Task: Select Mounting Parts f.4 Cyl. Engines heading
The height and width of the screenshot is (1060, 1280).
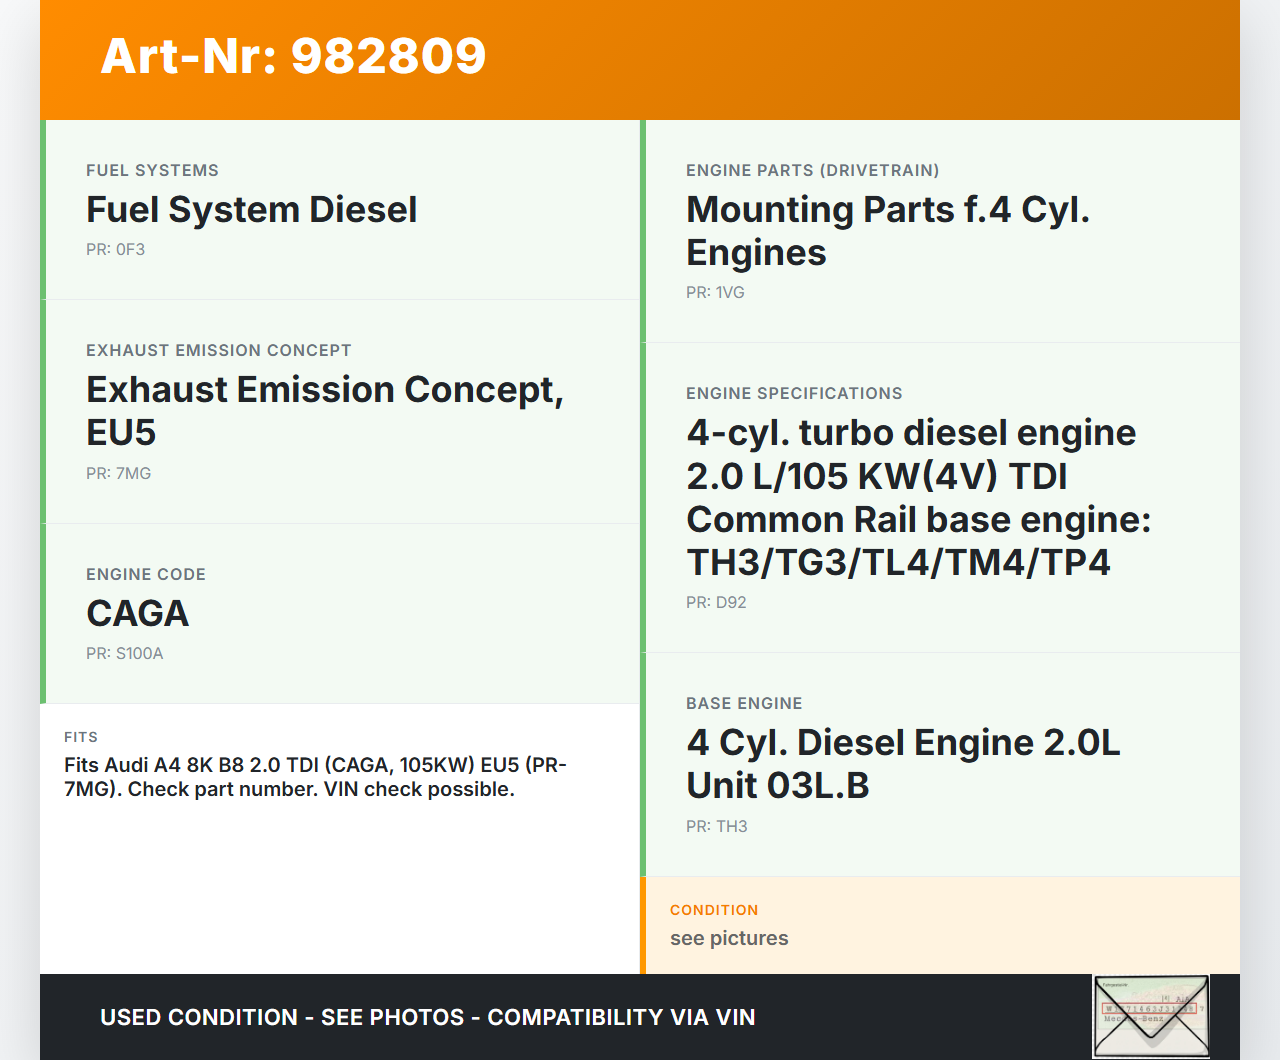Action: [x=887, y=231]
